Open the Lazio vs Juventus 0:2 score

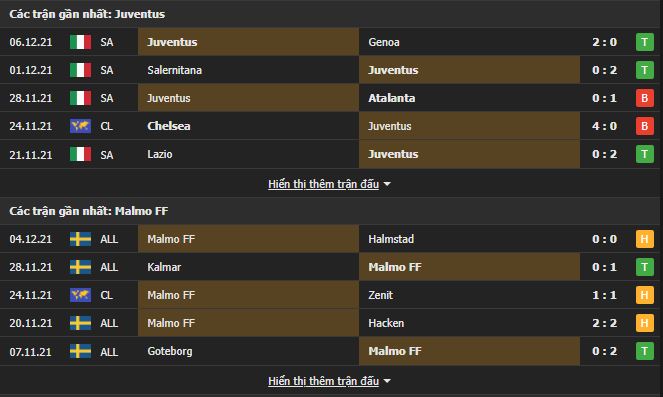[604, 154]
